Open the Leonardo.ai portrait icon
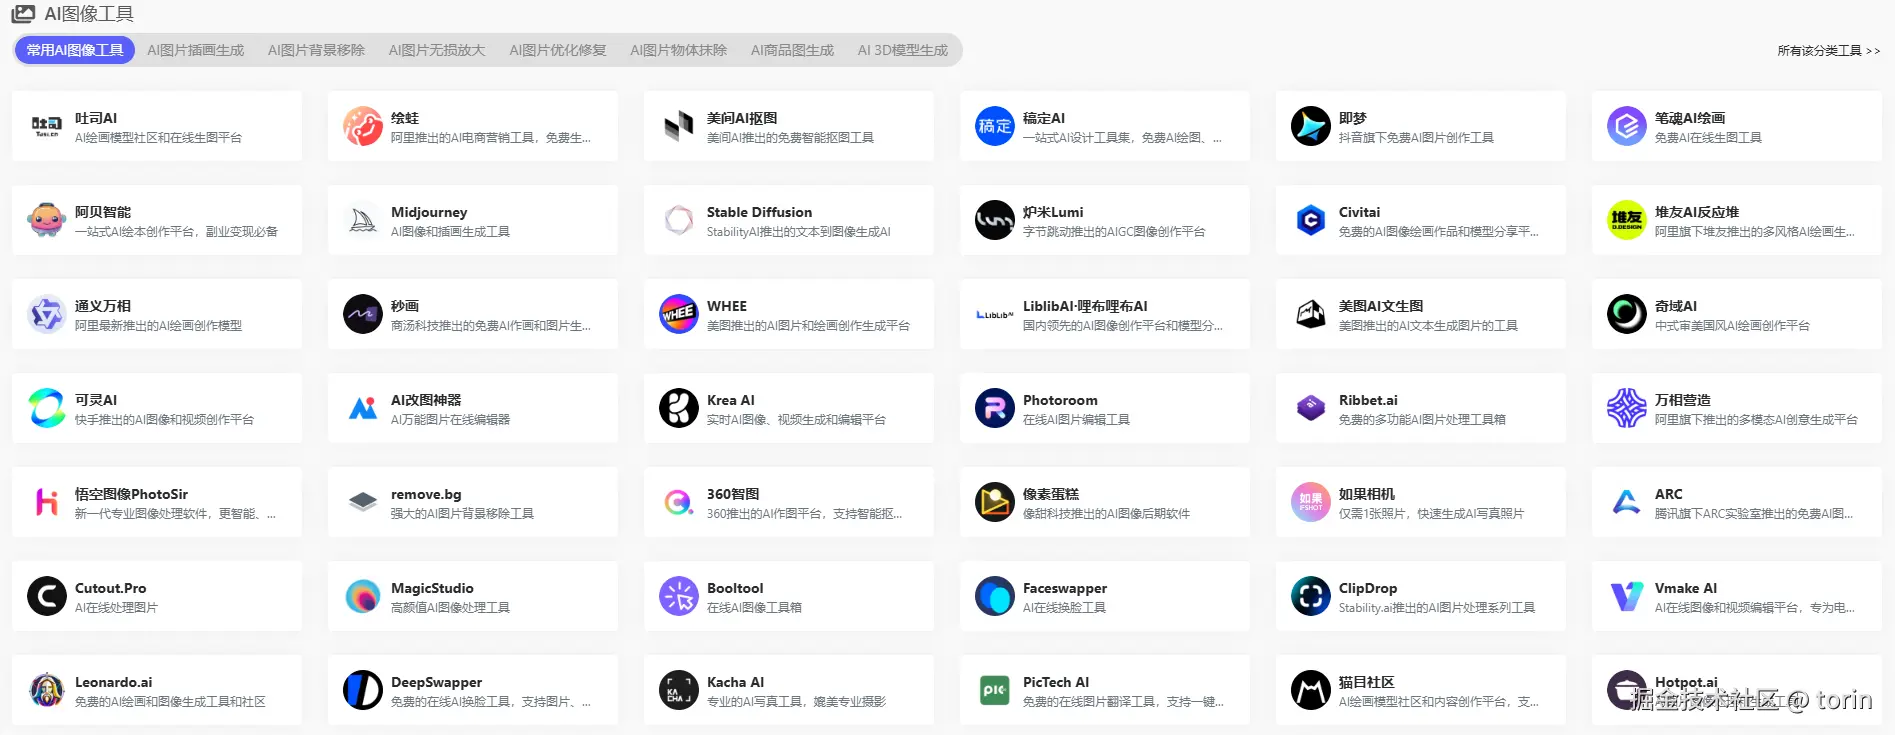1895x735 pixels. point(47,690)
